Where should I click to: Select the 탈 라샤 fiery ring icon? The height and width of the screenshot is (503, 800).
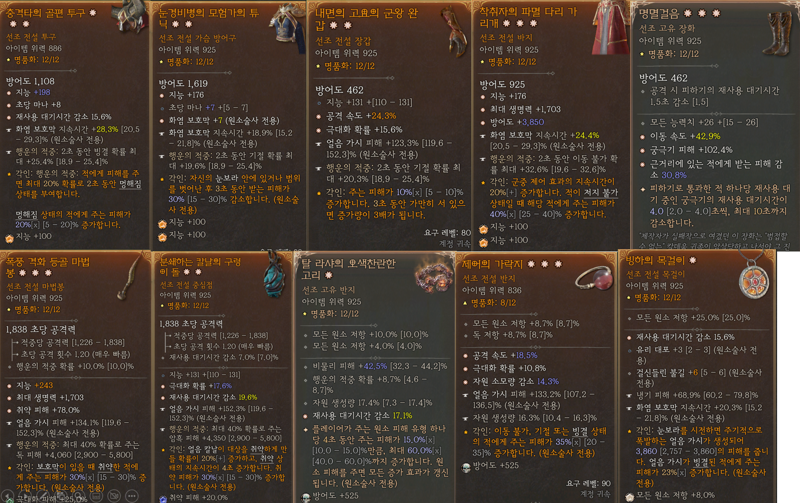434,274
